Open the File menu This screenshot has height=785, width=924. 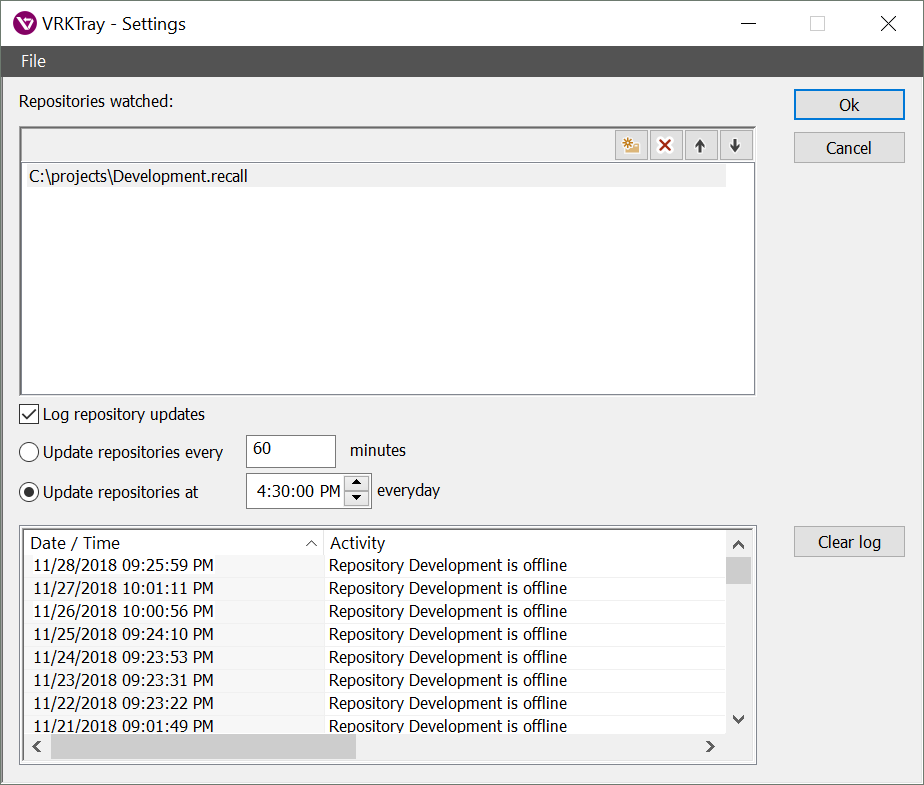[x=33, y=61]
